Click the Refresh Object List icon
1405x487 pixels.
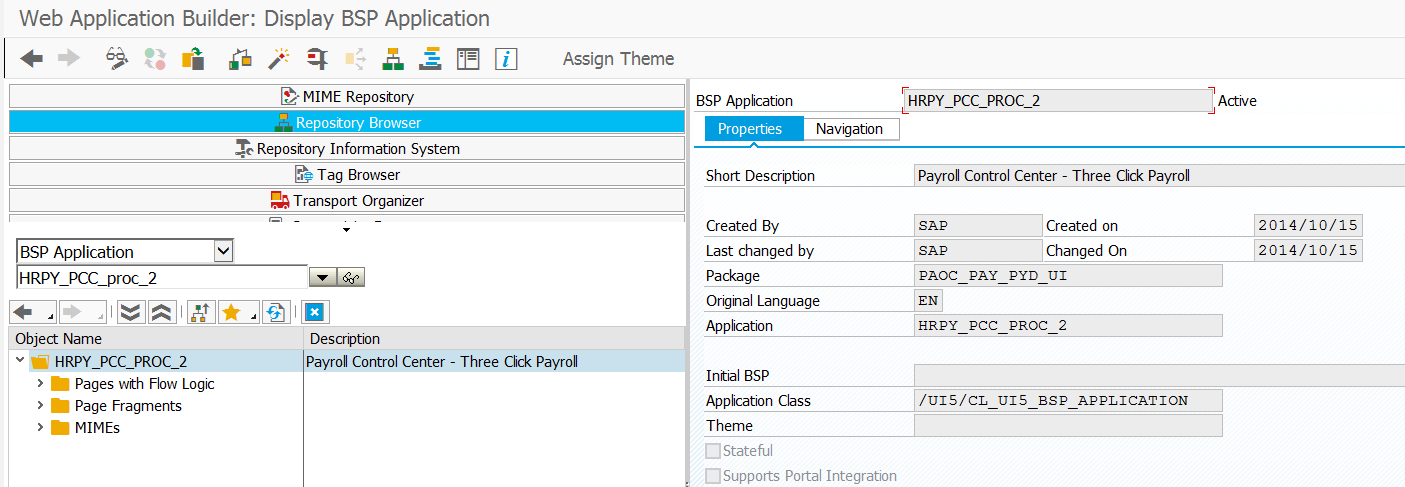[277, 312]
